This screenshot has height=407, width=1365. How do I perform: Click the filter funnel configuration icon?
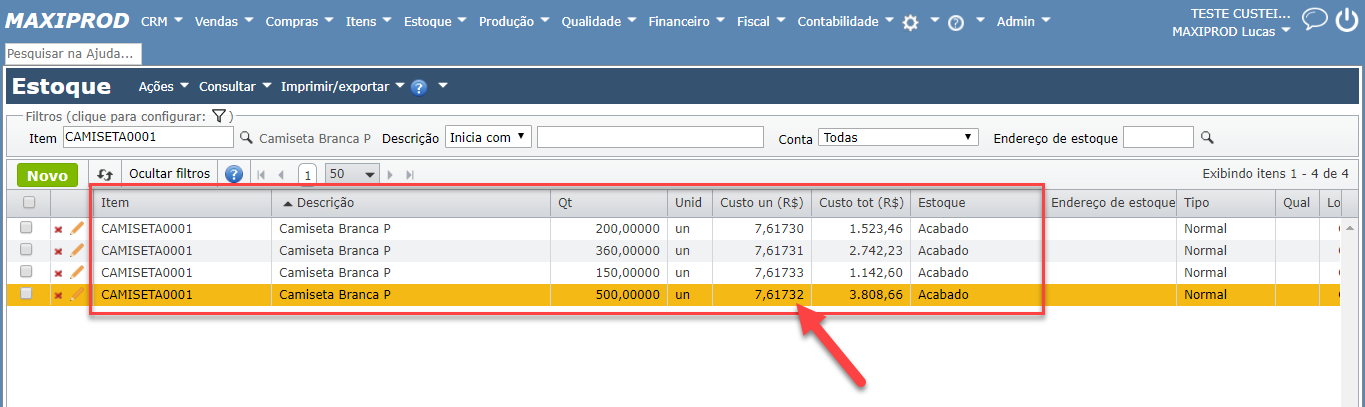(x=220, y=116)
